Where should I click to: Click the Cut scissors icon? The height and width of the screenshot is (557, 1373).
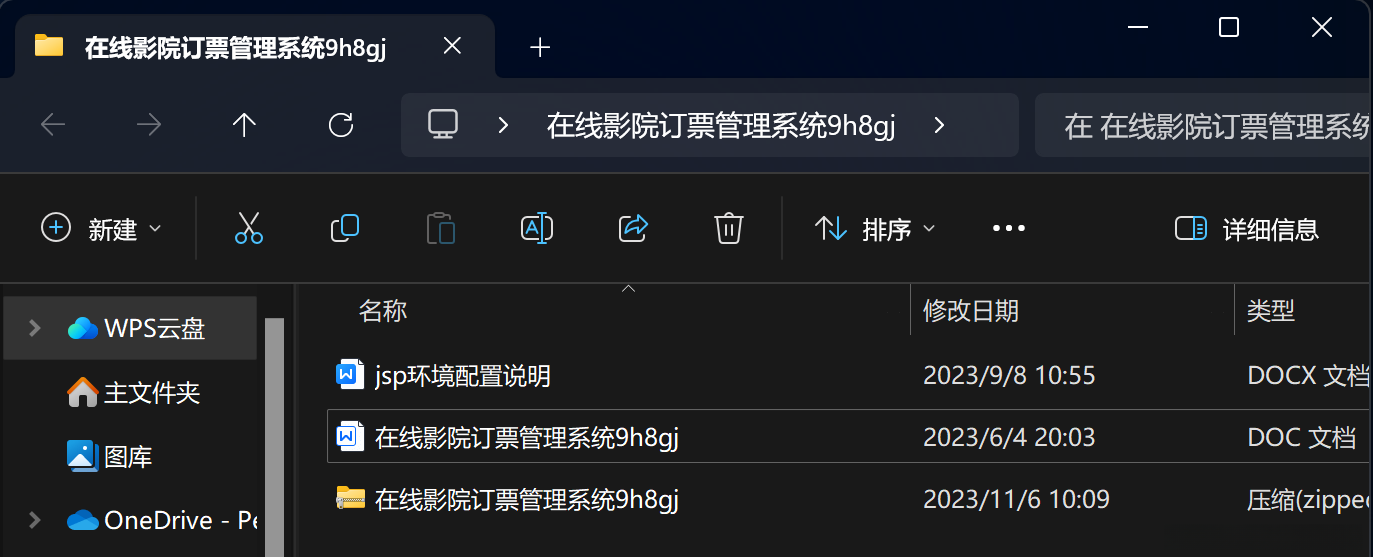click(x=249, y=229)
